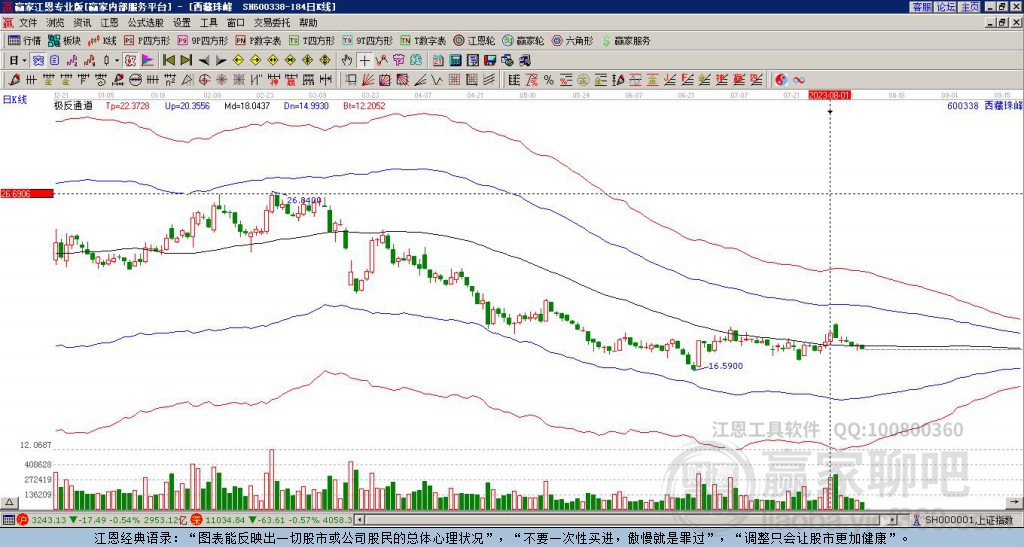Jump to last bar with the green skip-forward icon

[x=186, y=61]
